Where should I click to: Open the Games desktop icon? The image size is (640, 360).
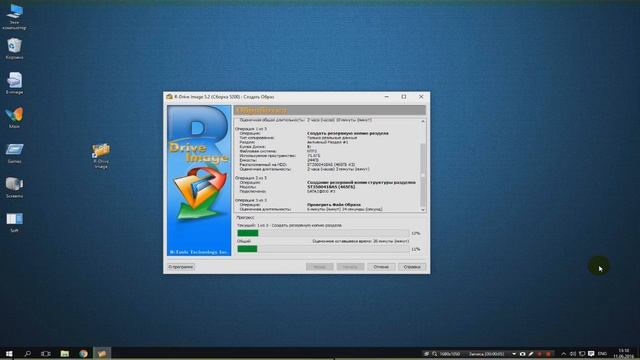pos(14,153)
